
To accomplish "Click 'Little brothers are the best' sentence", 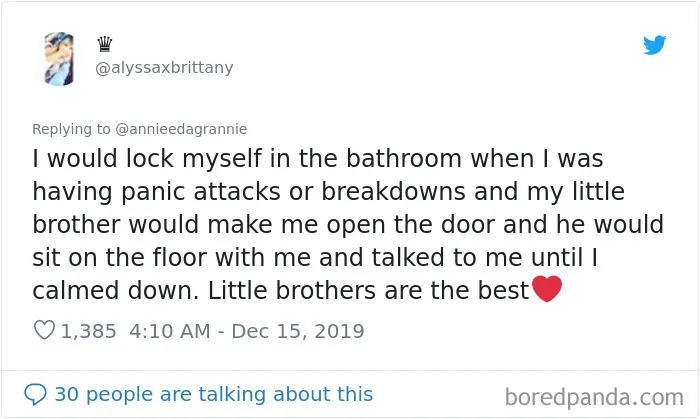I will 368,290.
